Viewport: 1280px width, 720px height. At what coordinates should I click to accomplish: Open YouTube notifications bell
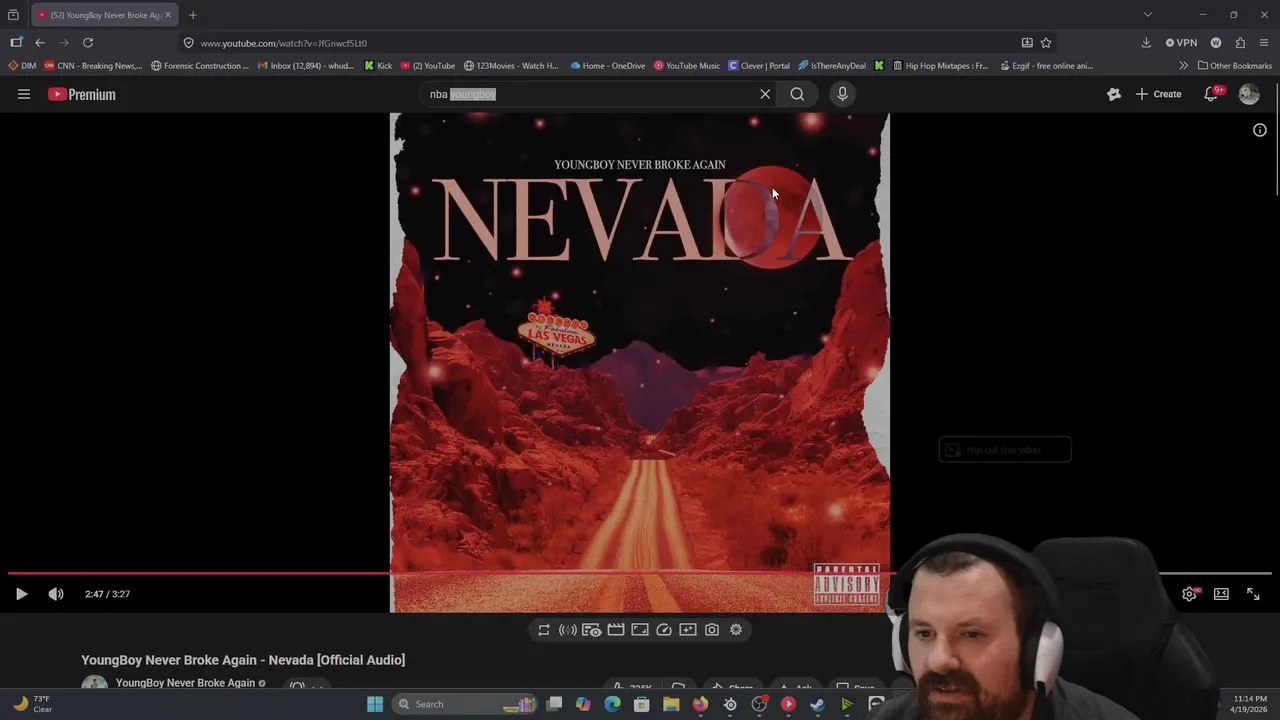1211,94
